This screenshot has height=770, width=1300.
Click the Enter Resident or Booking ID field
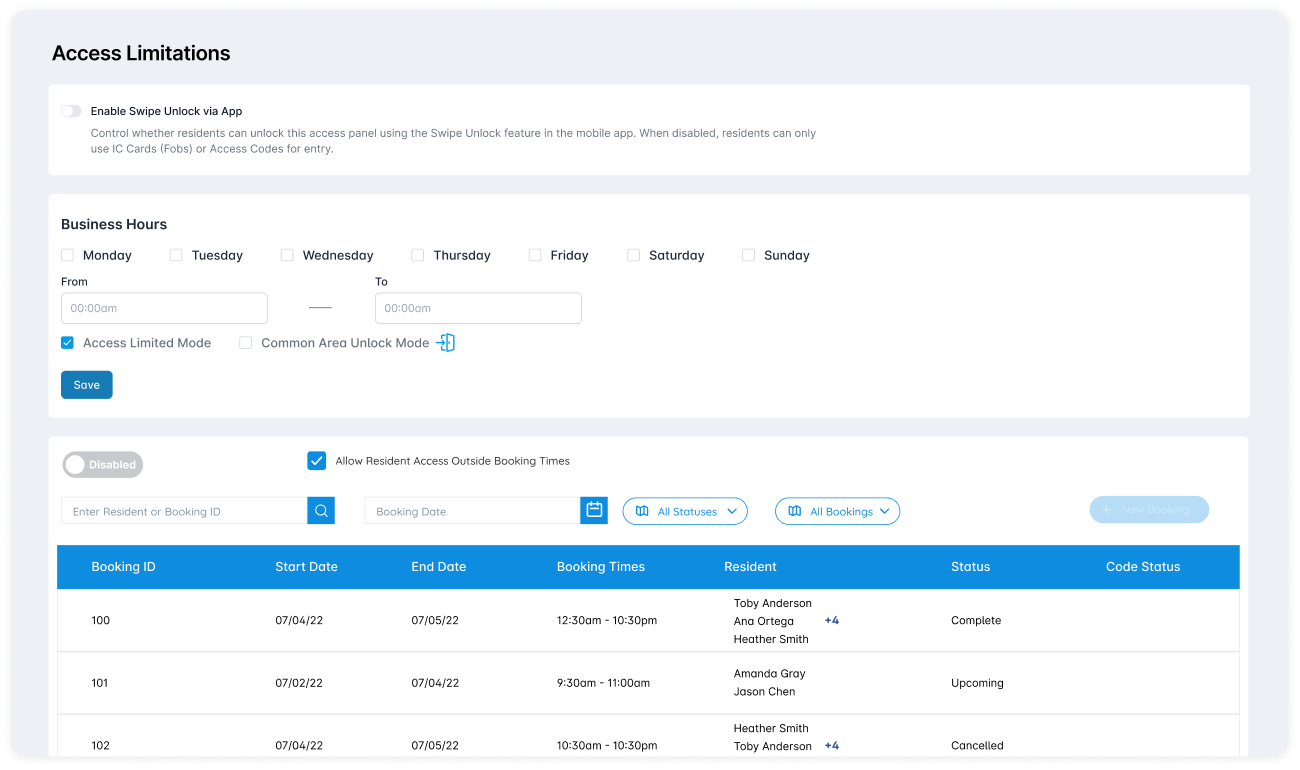(x=184, y=511)
